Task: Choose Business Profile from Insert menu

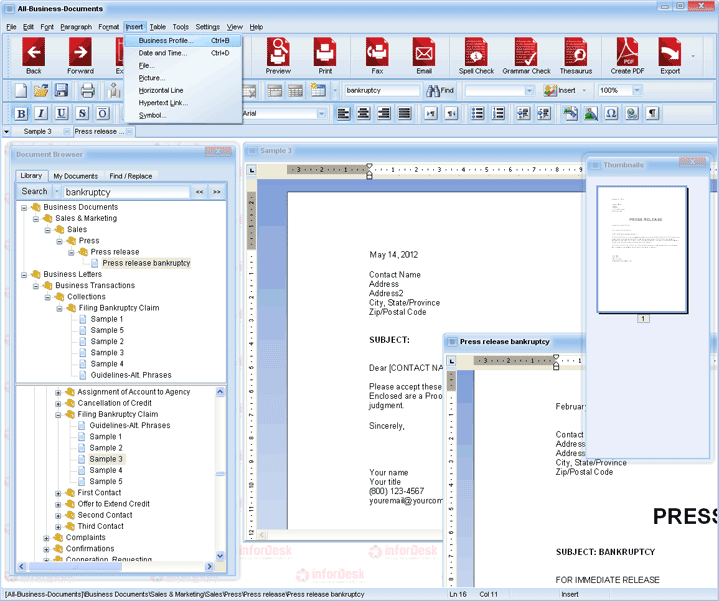Action: click(183, 40)
